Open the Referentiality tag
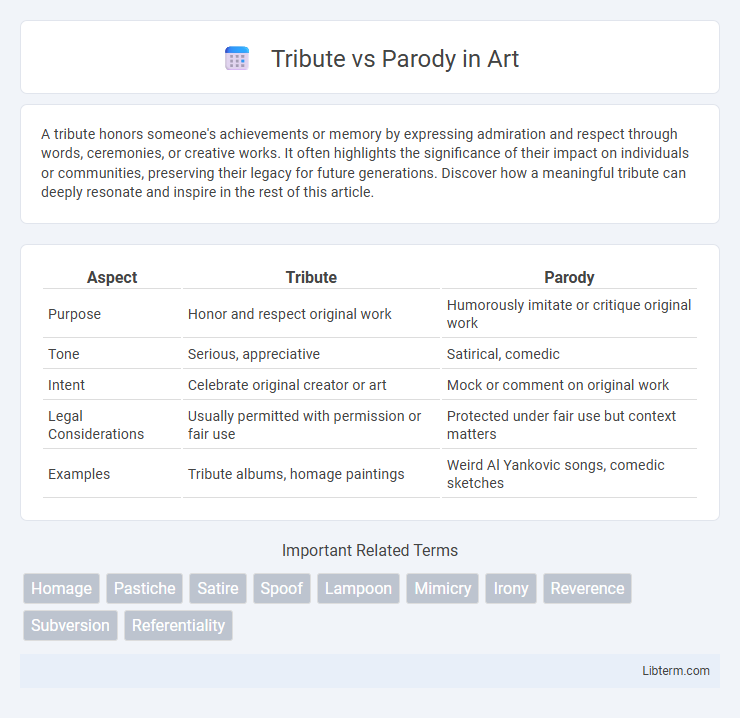 point(178,625)
